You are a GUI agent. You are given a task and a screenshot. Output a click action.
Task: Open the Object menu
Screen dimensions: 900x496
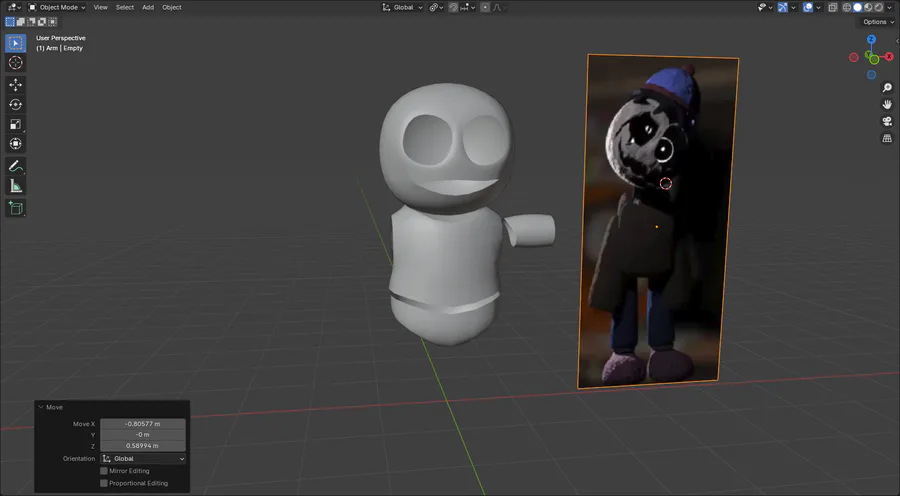pos(172,7)
